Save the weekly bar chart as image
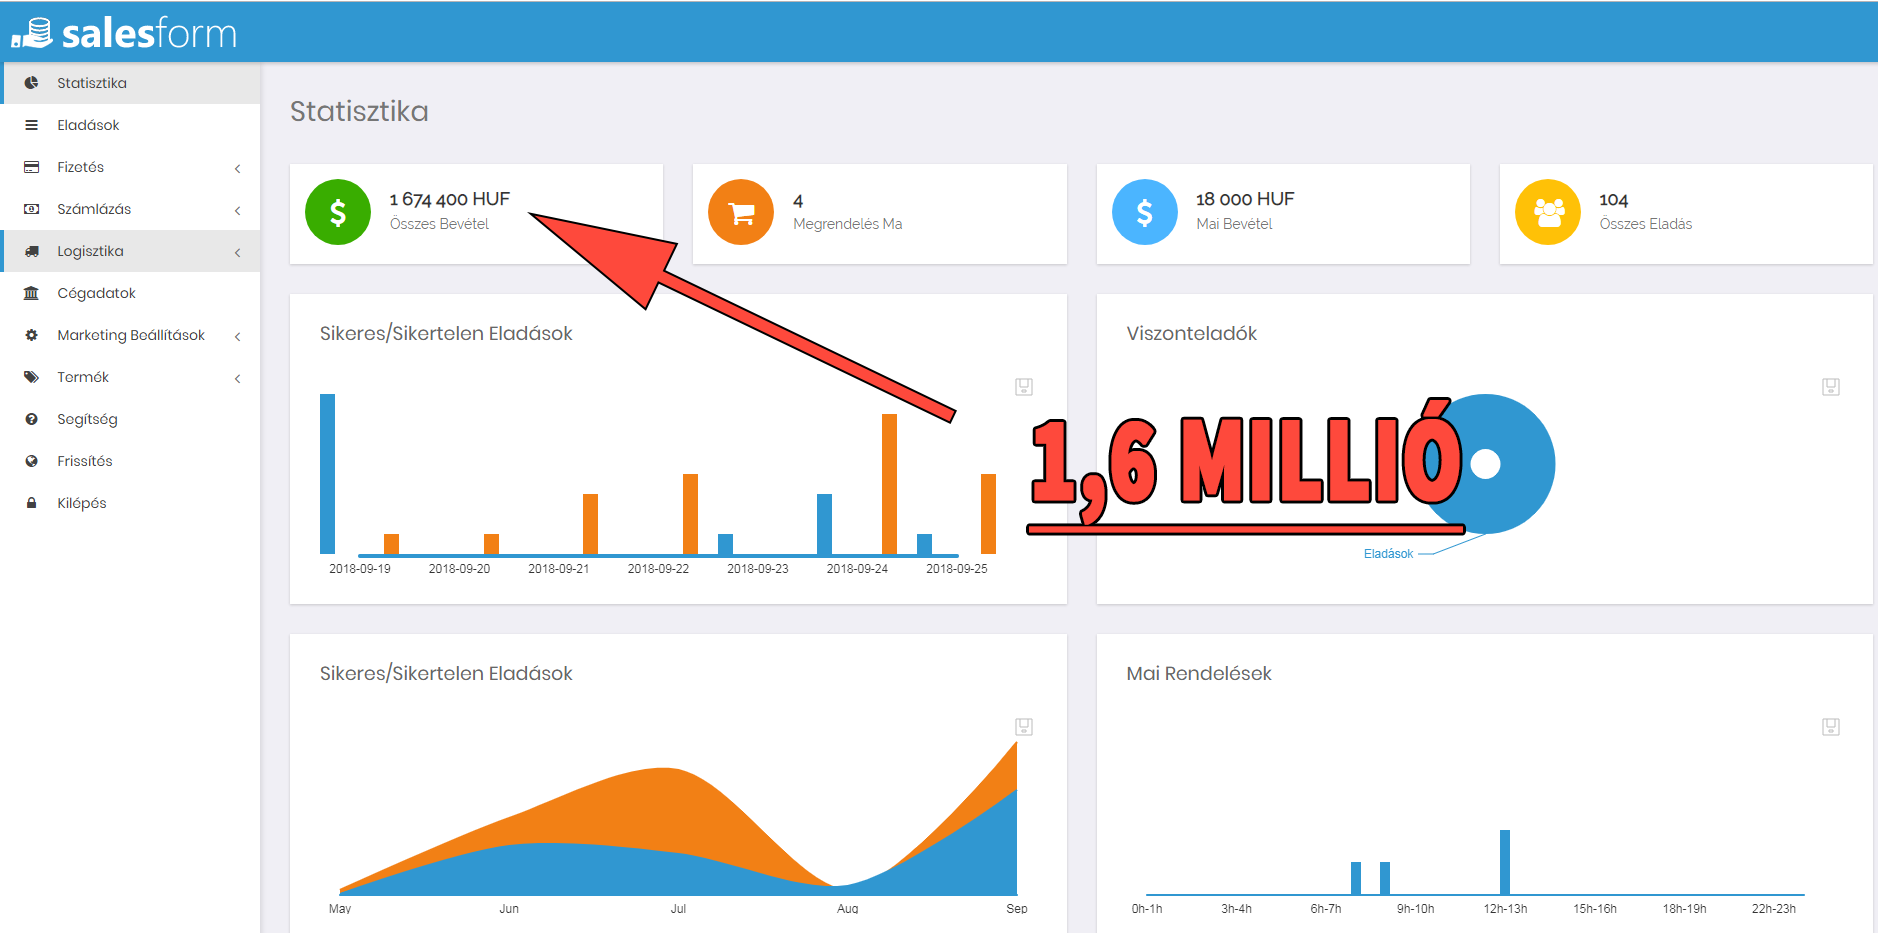Image resolution: width=1878 pixels, height=933 pixels. [1024, 387]
